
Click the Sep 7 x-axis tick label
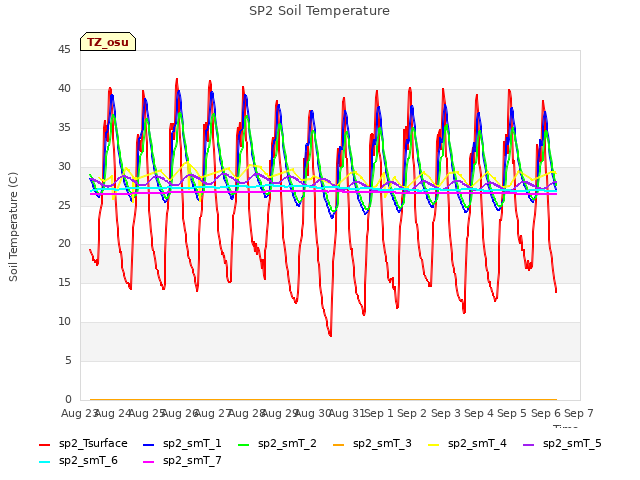pos(579,413)
